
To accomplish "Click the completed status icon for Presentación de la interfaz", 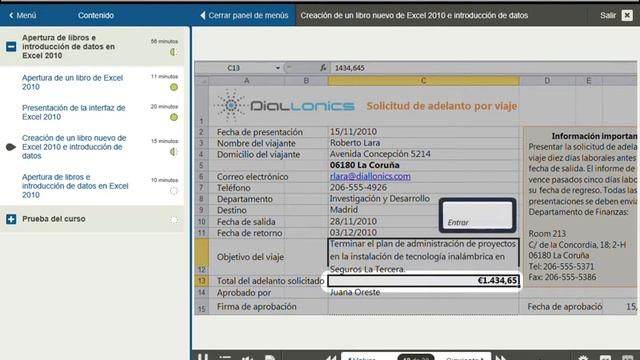I will click(174, 117).
